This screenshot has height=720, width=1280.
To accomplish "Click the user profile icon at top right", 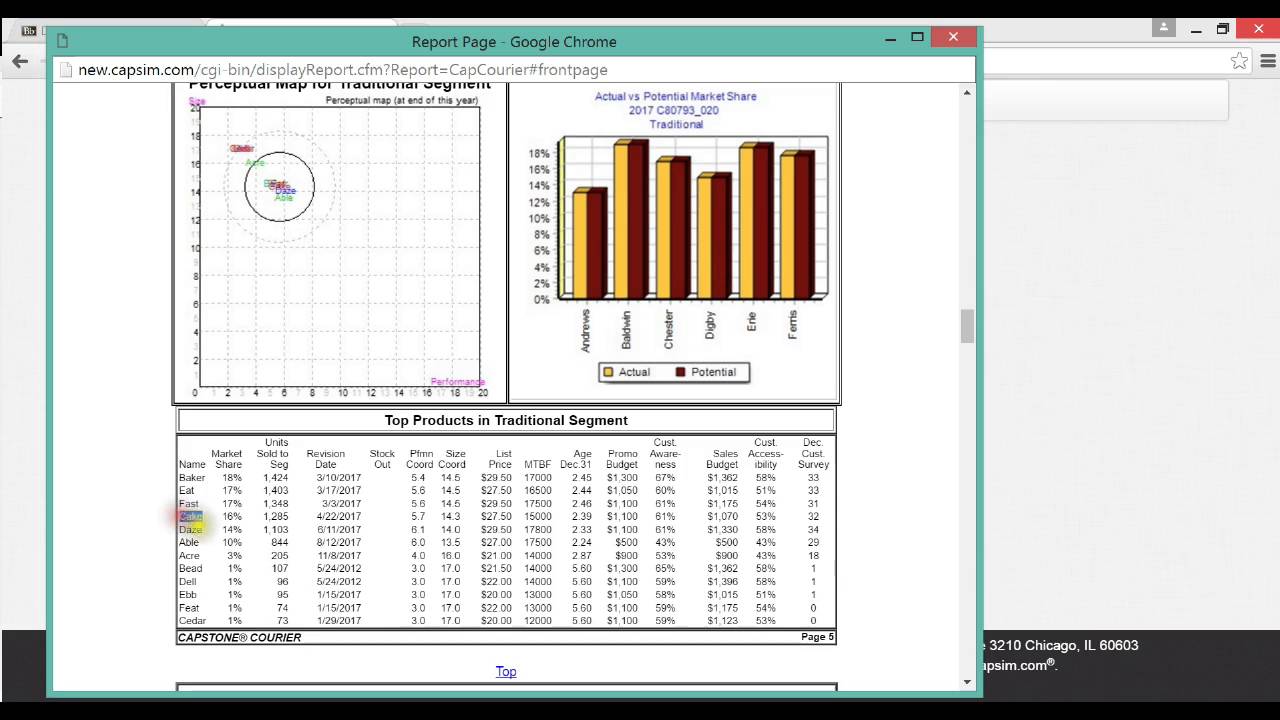I will [x=1163, y=28].
